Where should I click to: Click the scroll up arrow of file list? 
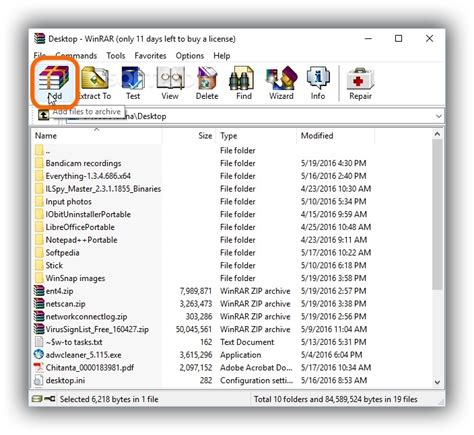tap(437, 134)
